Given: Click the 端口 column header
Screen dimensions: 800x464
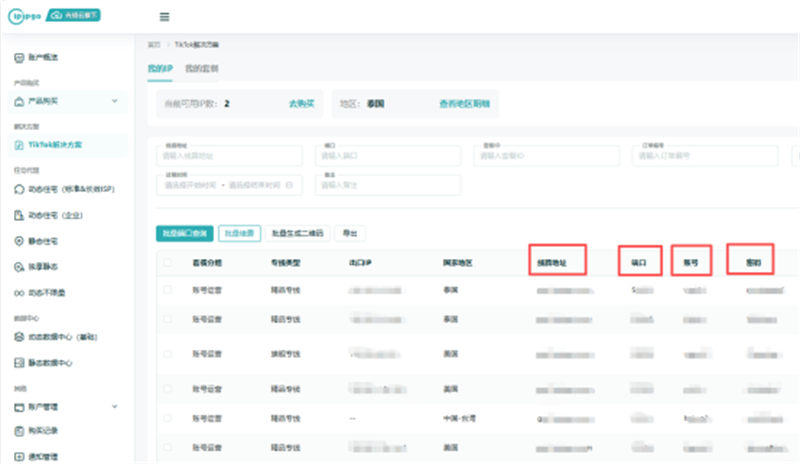Looking at the screenshot, I should pyautogui.click(x=638, y=263).
